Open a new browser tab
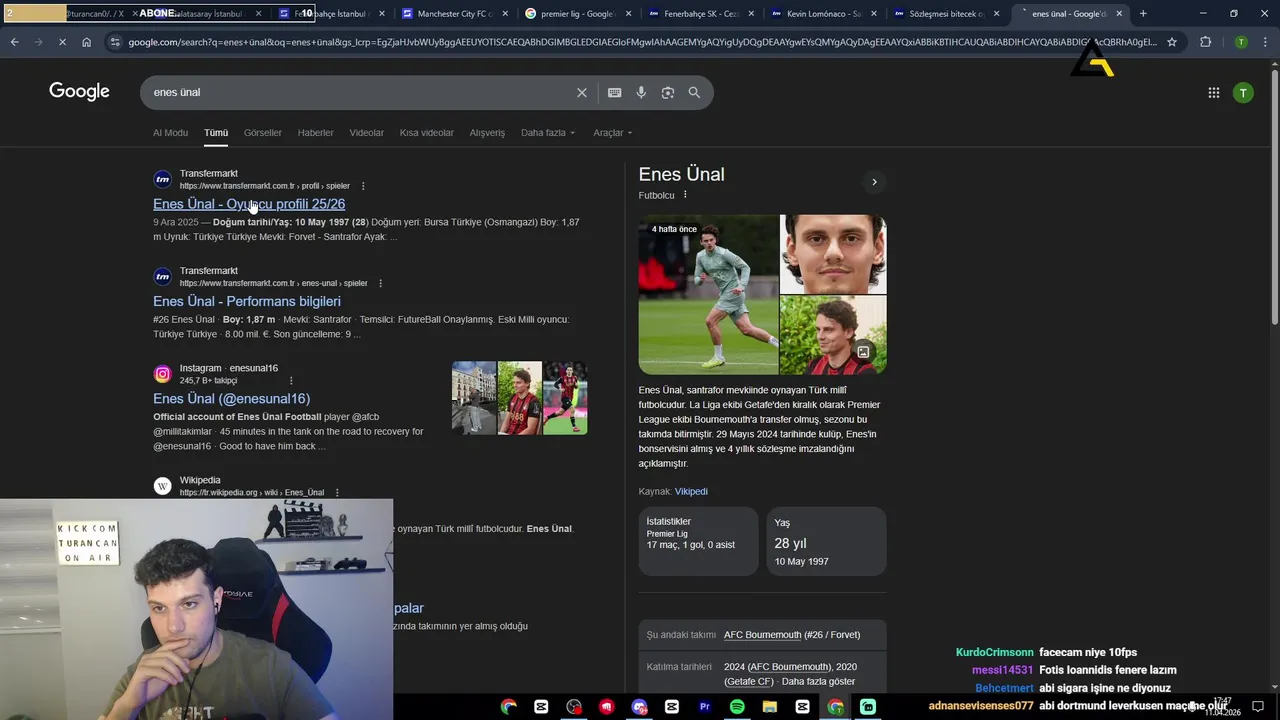 [1143, 14]
